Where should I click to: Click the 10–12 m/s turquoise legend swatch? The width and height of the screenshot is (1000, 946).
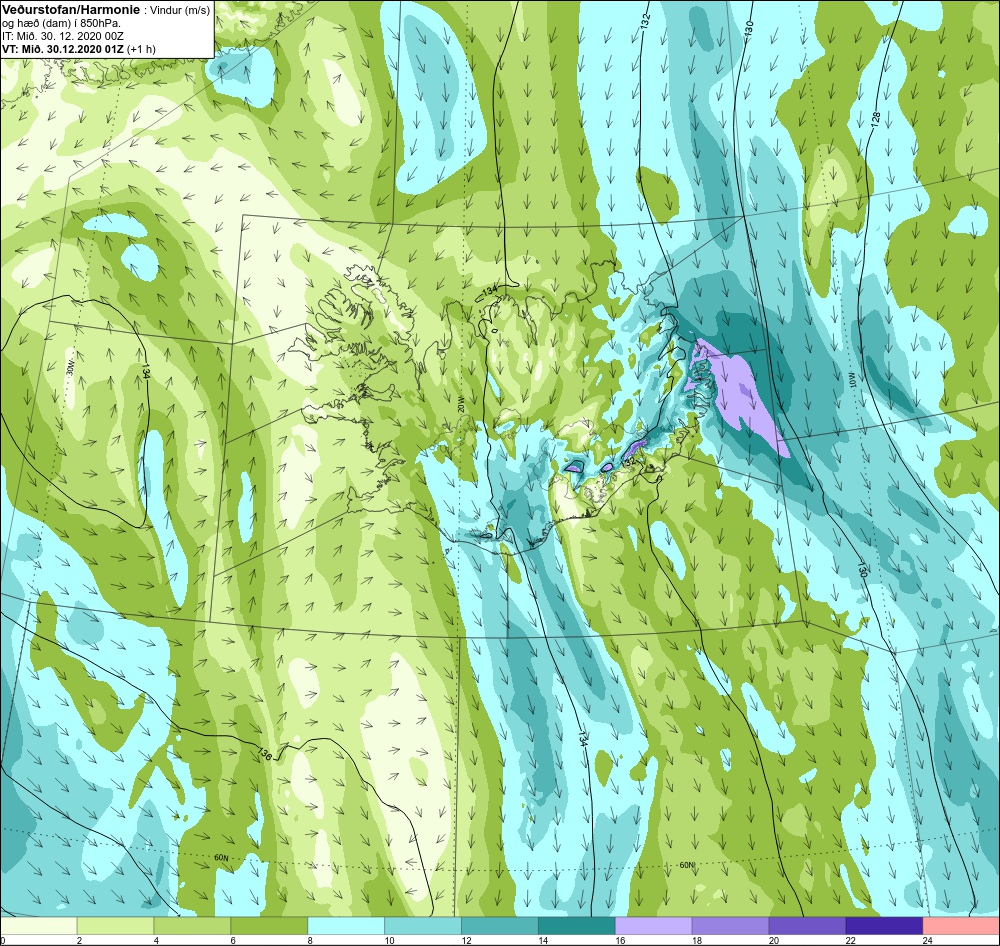click(x=423, y=925)
